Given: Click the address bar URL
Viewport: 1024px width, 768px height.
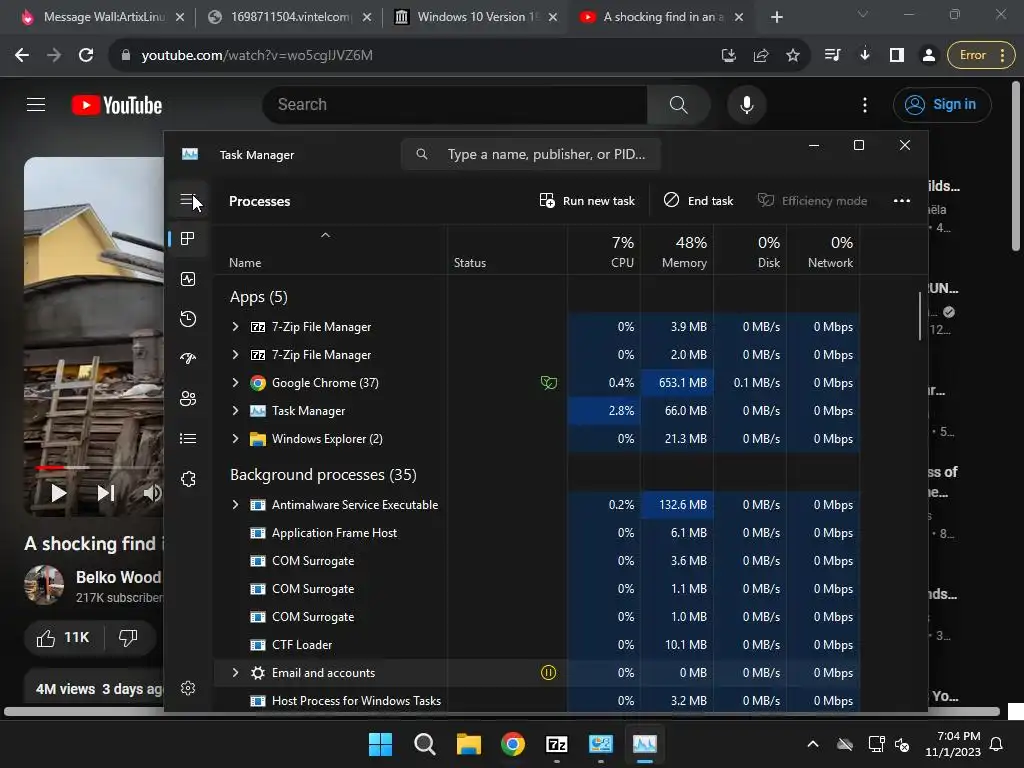Looking at the screenshot, I should pyautogui.click(x=257, y=56).
